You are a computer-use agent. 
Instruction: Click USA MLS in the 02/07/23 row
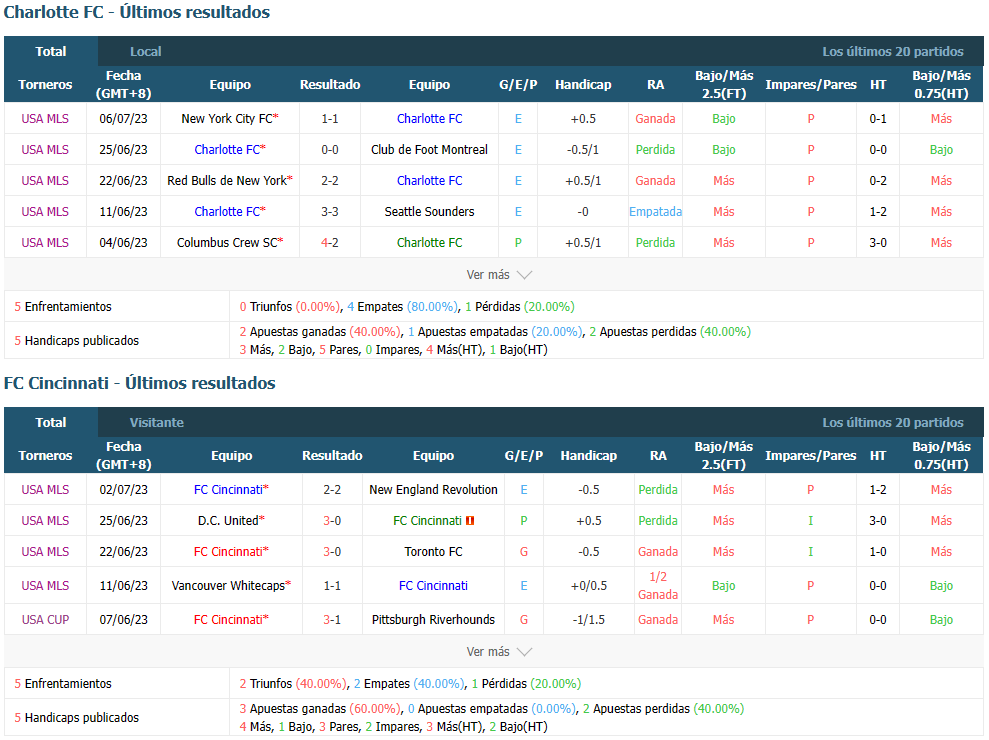(45, 490)
